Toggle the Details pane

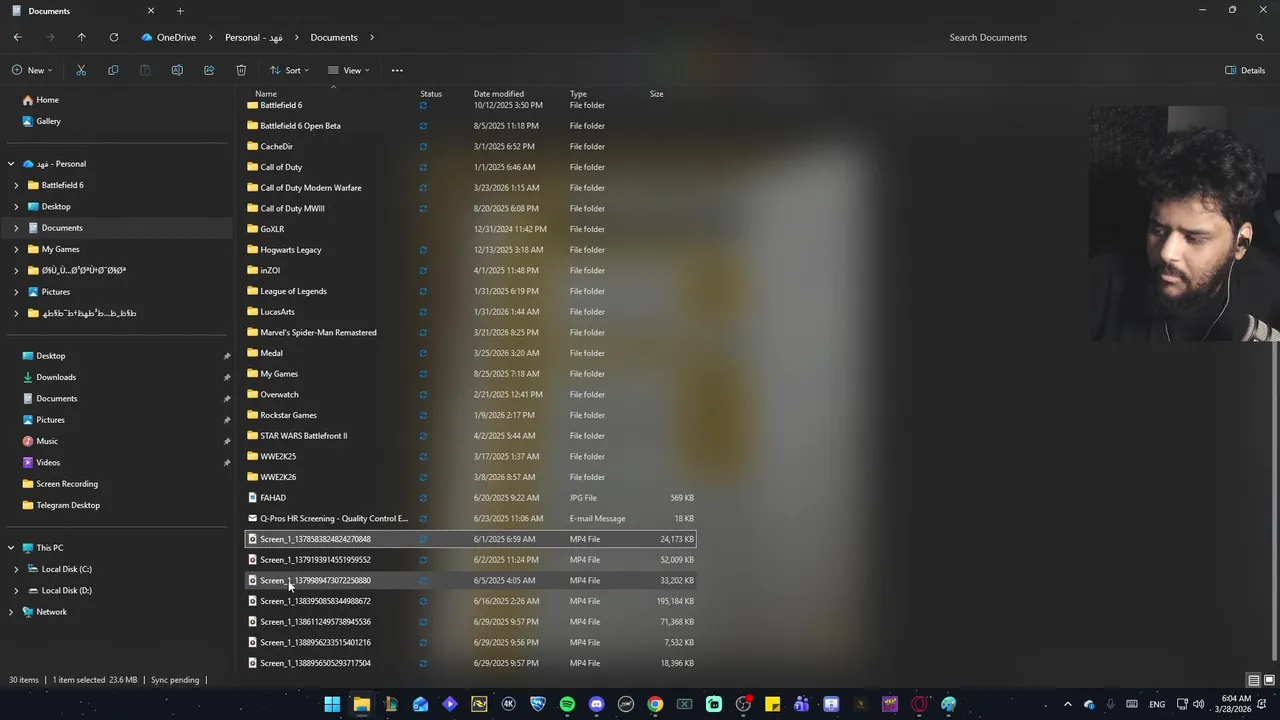[x=1245, y=70]
